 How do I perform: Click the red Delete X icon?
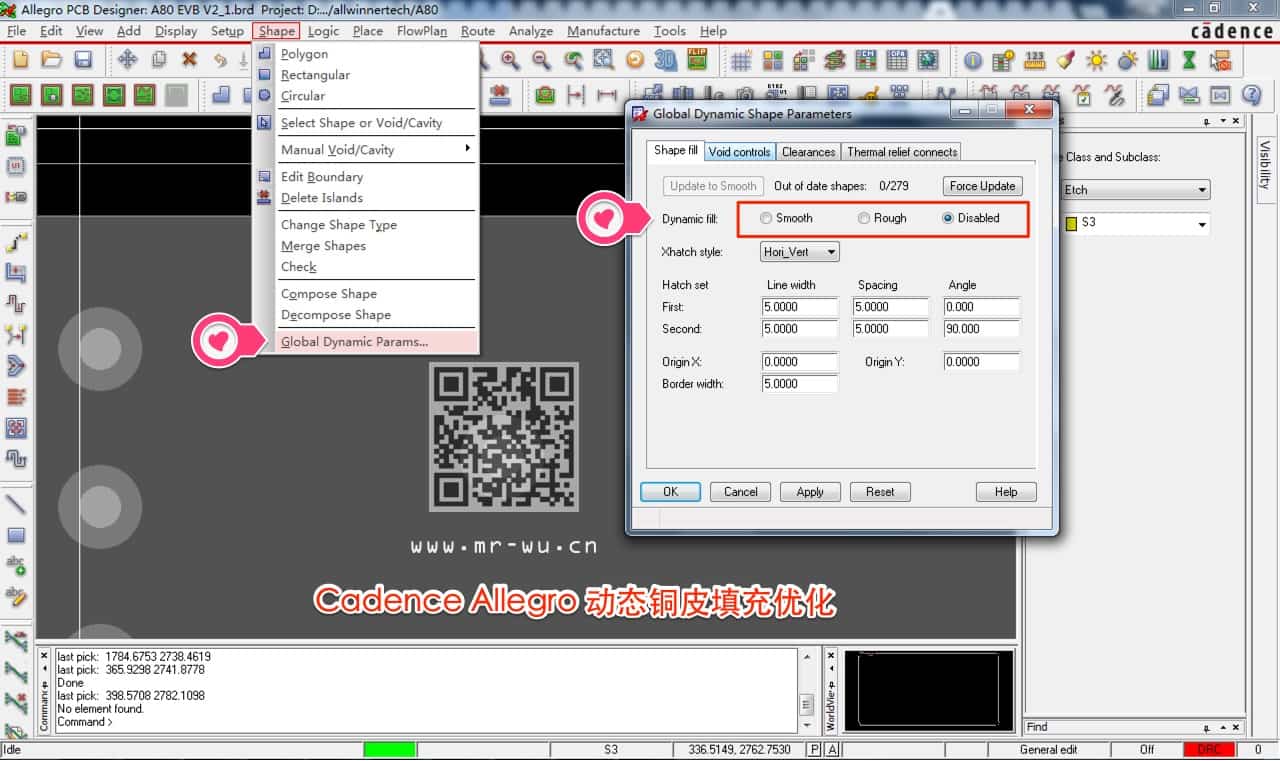coord(189,60)
